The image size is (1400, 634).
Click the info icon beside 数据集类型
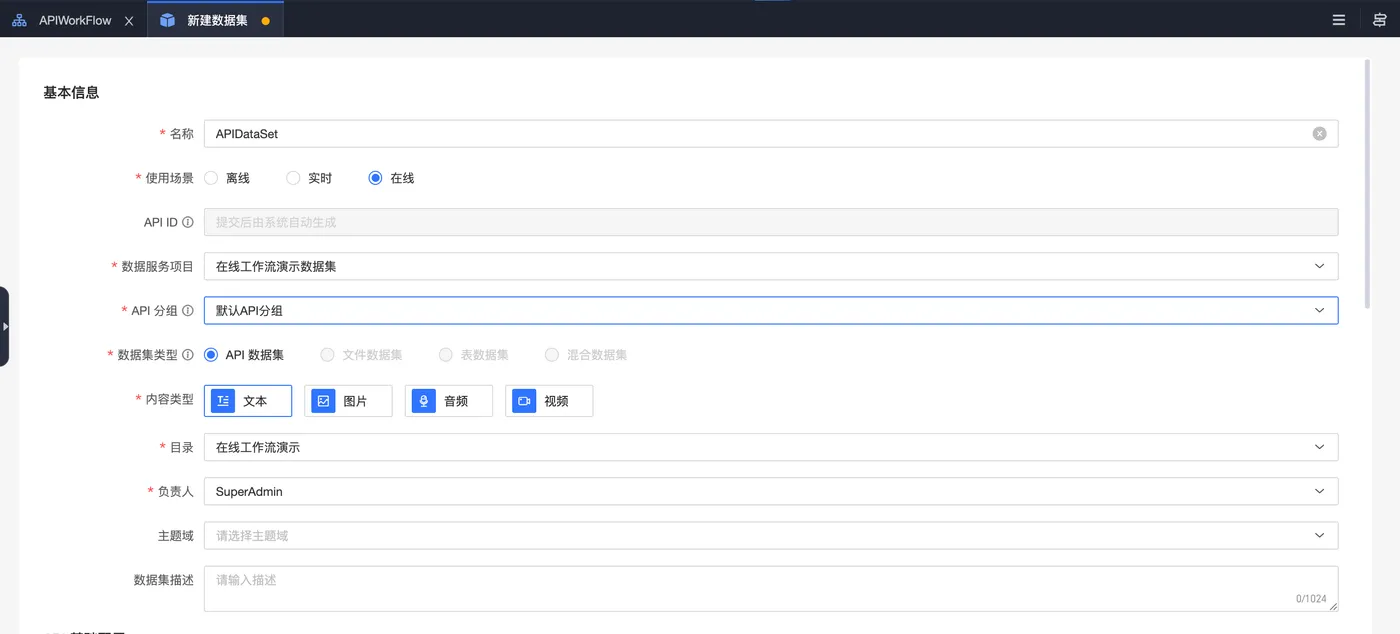pyautogui.click(x=188, y=355)
